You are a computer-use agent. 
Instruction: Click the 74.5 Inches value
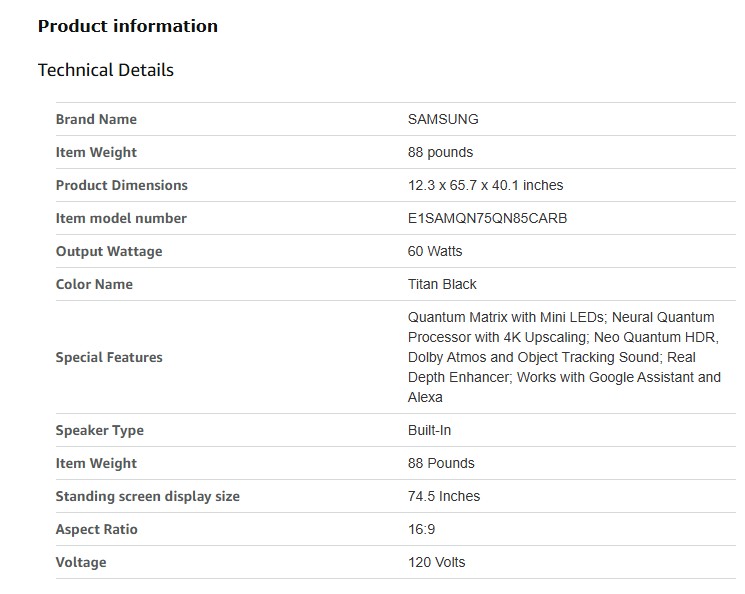point(443,496)
